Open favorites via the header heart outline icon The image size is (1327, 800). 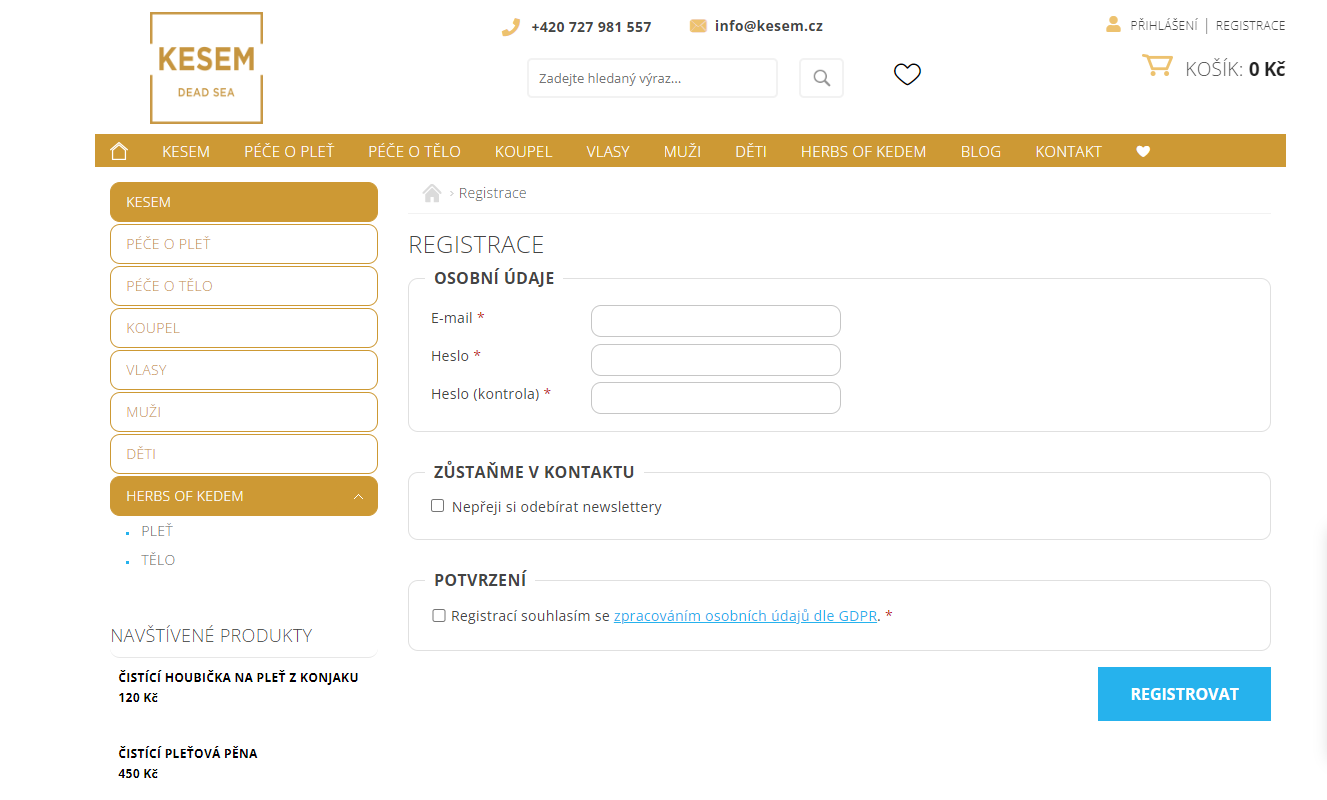(x=907, y=74)
